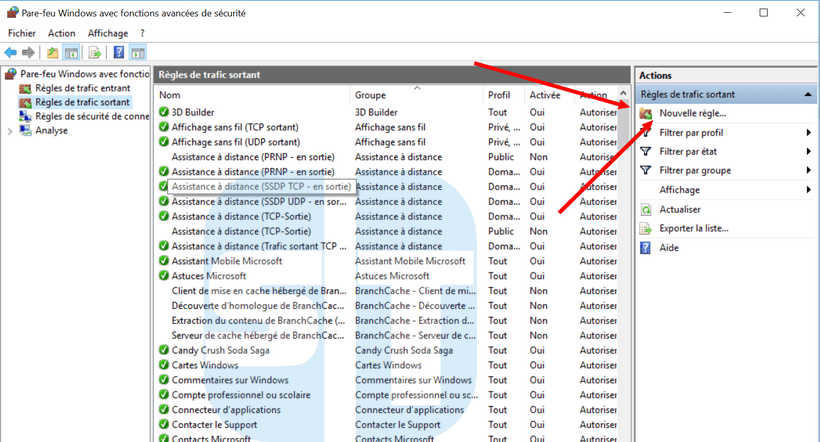Toggle the show/hide Action pane toolbar button
This screenshot has height=442, width=820.
[x=137, y=52]
